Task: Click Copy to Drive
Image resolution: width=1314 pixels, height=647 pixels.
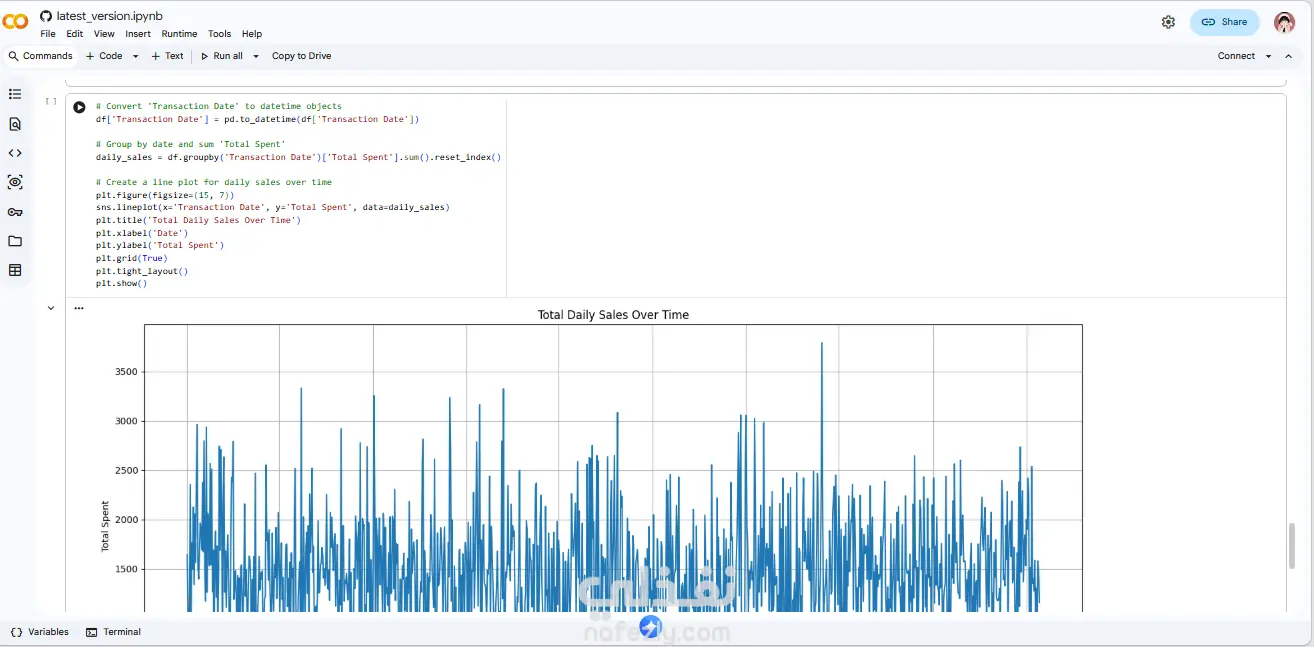Action: pos(301,56)
